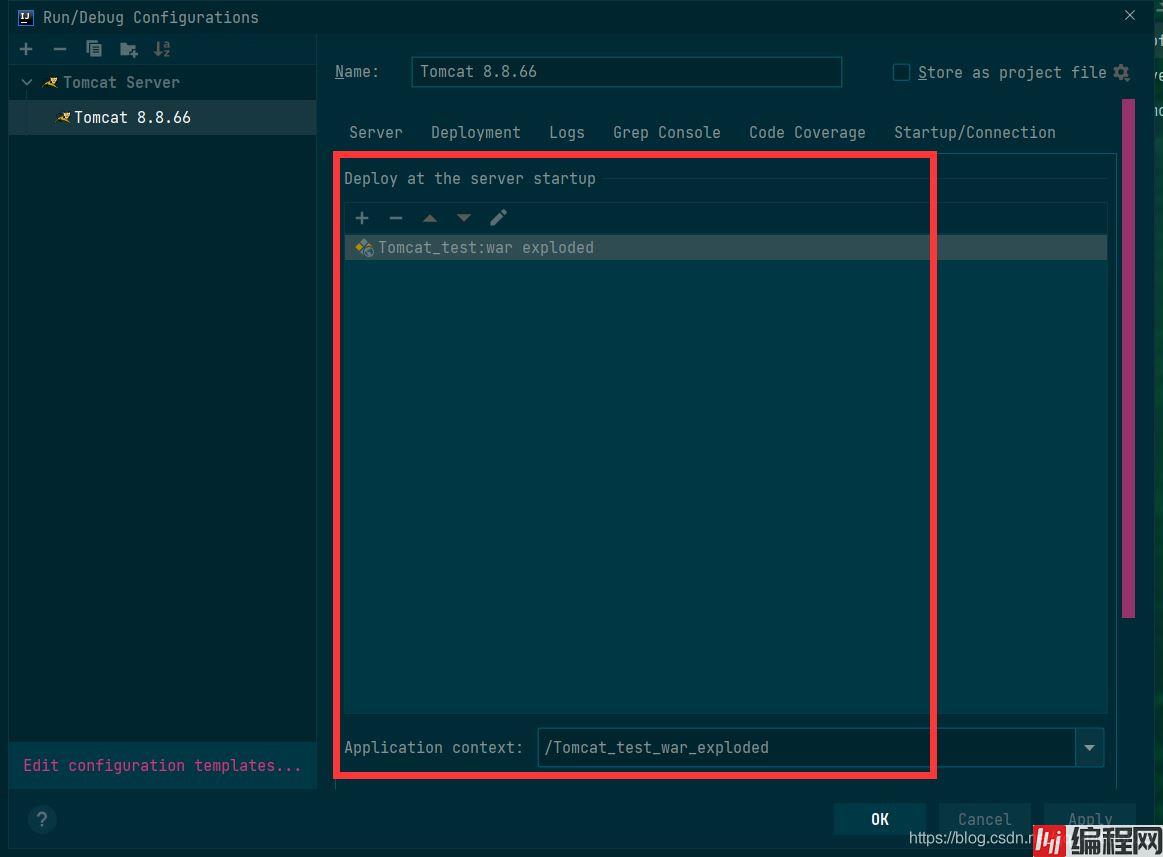Click the Name input field

click(626, 72)
